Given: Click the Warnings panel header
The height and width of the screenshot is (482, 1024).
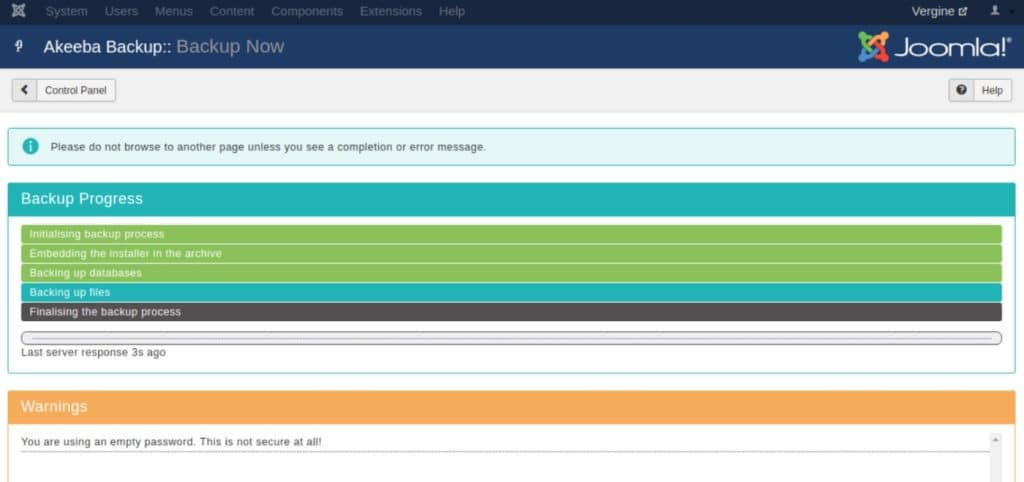Looking at the screenshot, I should tap(511, 407).
